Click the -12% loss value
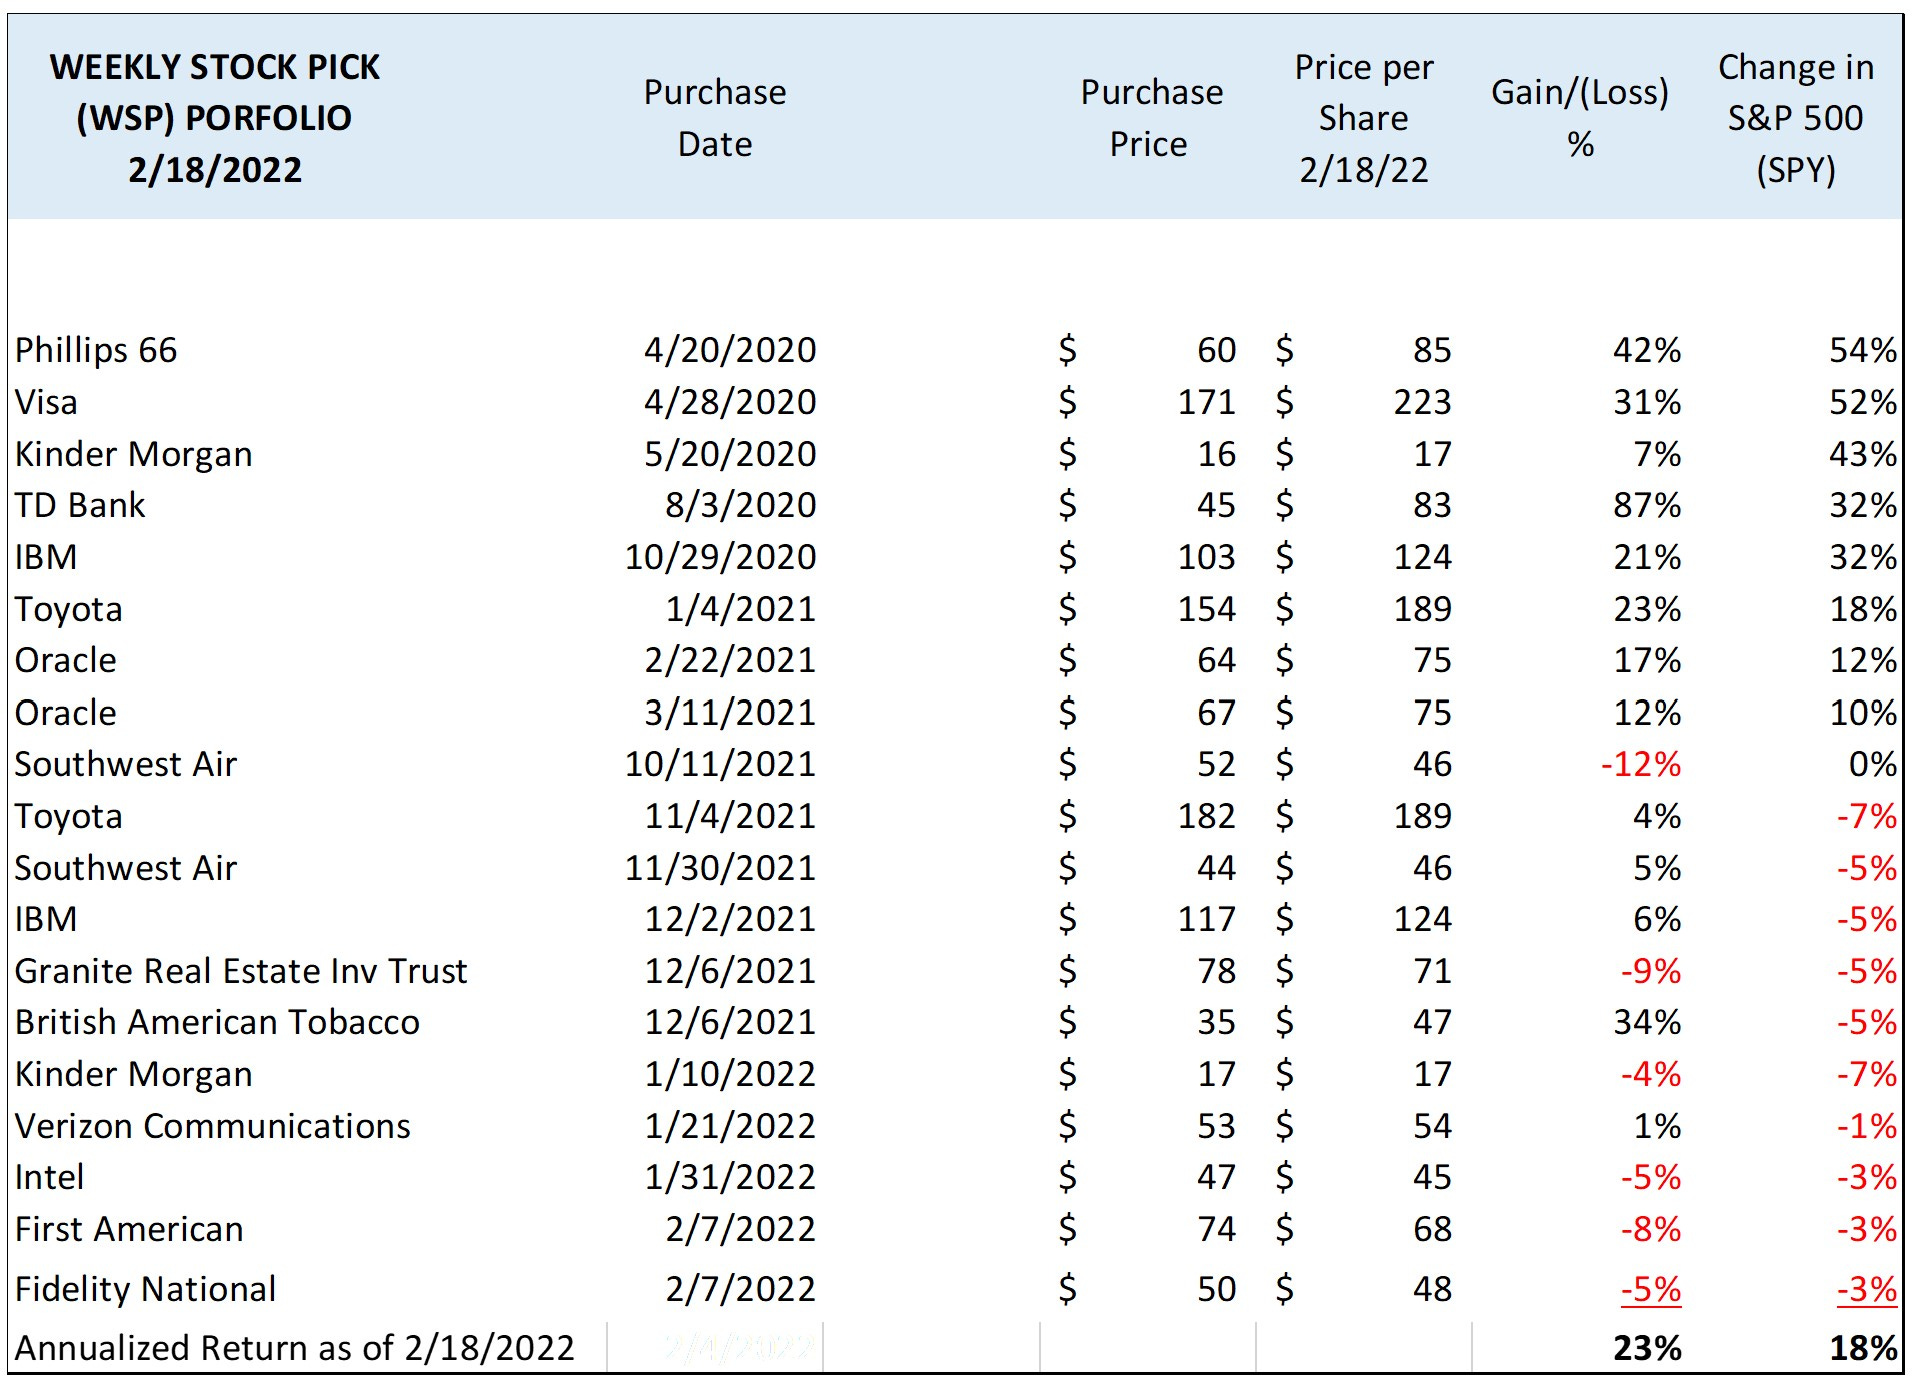1922x1396 pixels. tap(1641, 764)
